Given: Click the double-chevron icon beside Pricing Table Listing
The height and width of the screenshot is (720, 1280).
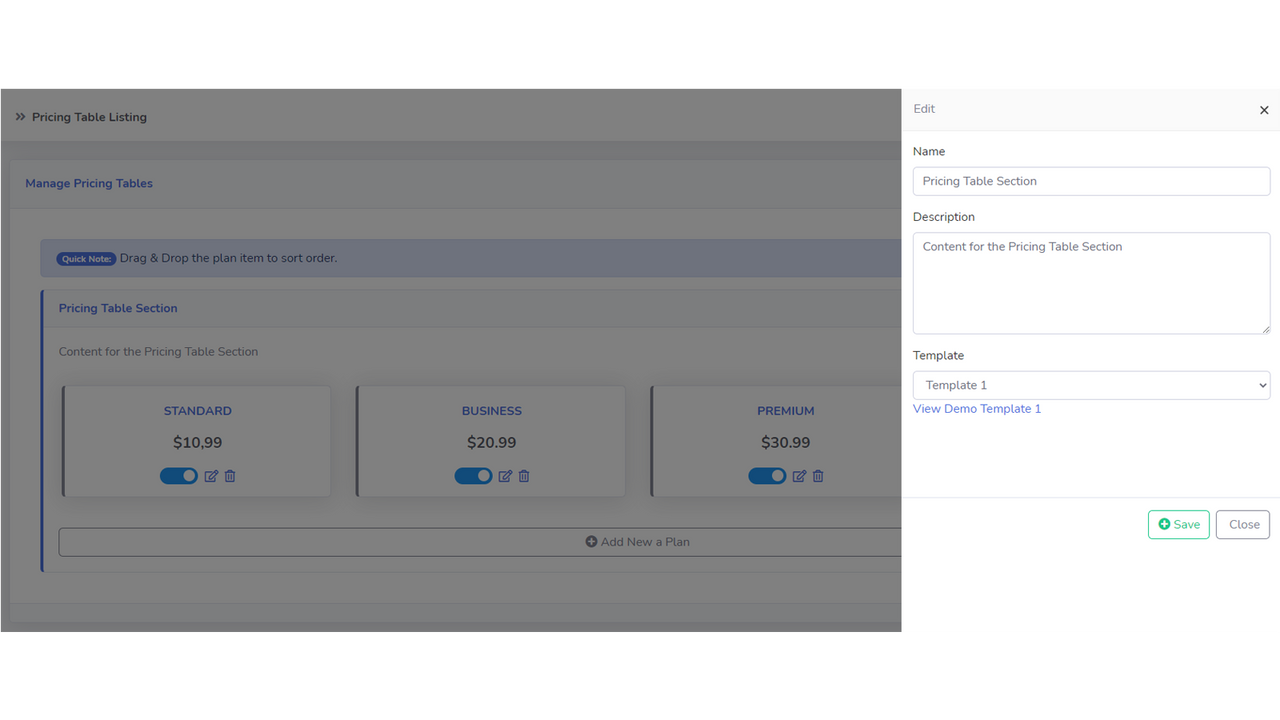Looking at the screenshot, I should [x=20, y=116].
